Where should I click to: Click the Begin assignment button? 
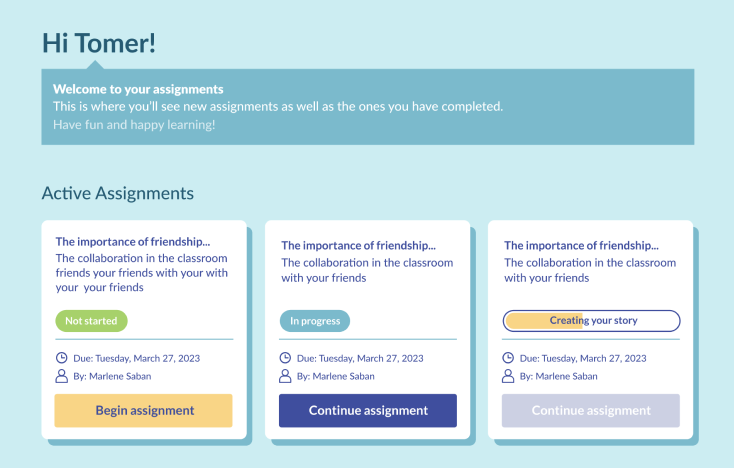[143, 410]
